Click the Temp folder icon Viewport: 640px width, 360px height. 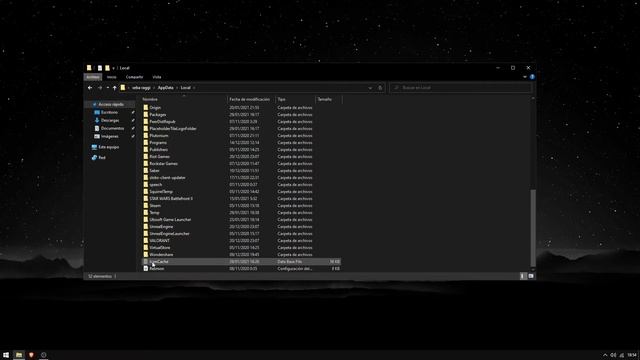[146, 212]
